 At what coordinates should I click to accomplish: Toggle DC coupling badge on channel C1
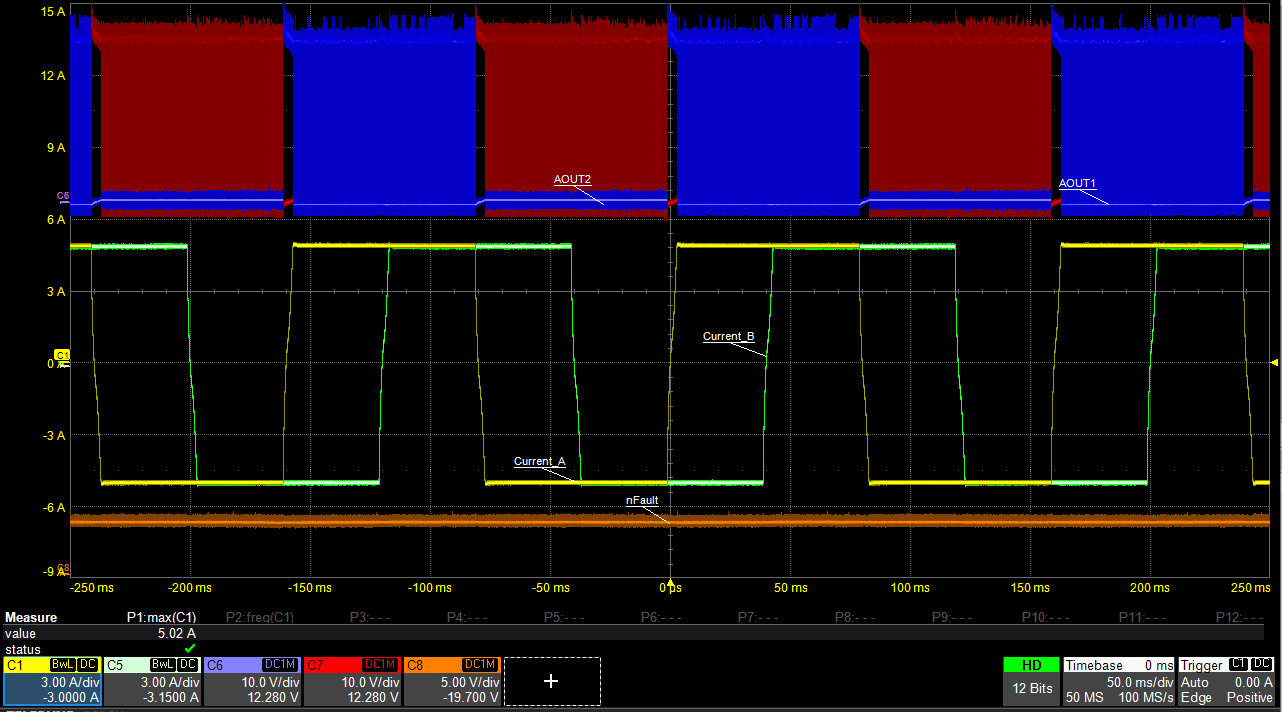coord(90,663)
